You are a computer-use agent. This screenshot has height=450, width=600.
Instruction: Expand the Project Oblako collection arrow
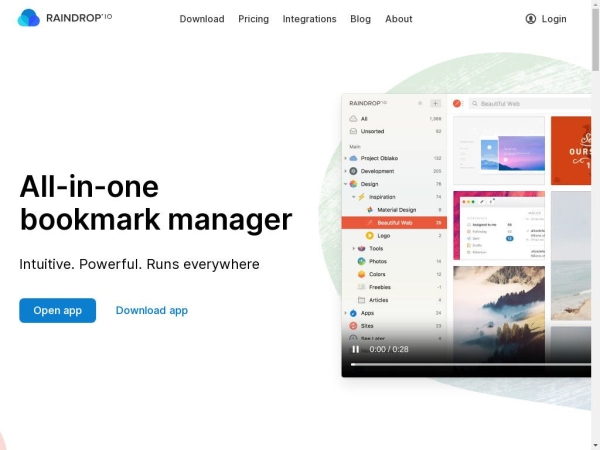point(345,158)
